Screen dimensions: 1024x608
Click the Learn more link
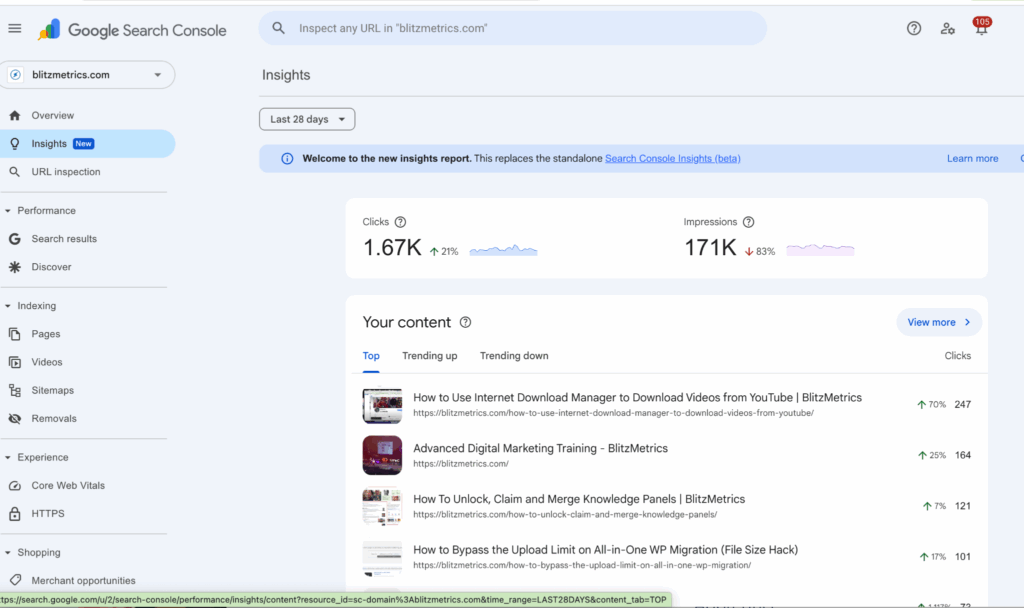point(972,158)
